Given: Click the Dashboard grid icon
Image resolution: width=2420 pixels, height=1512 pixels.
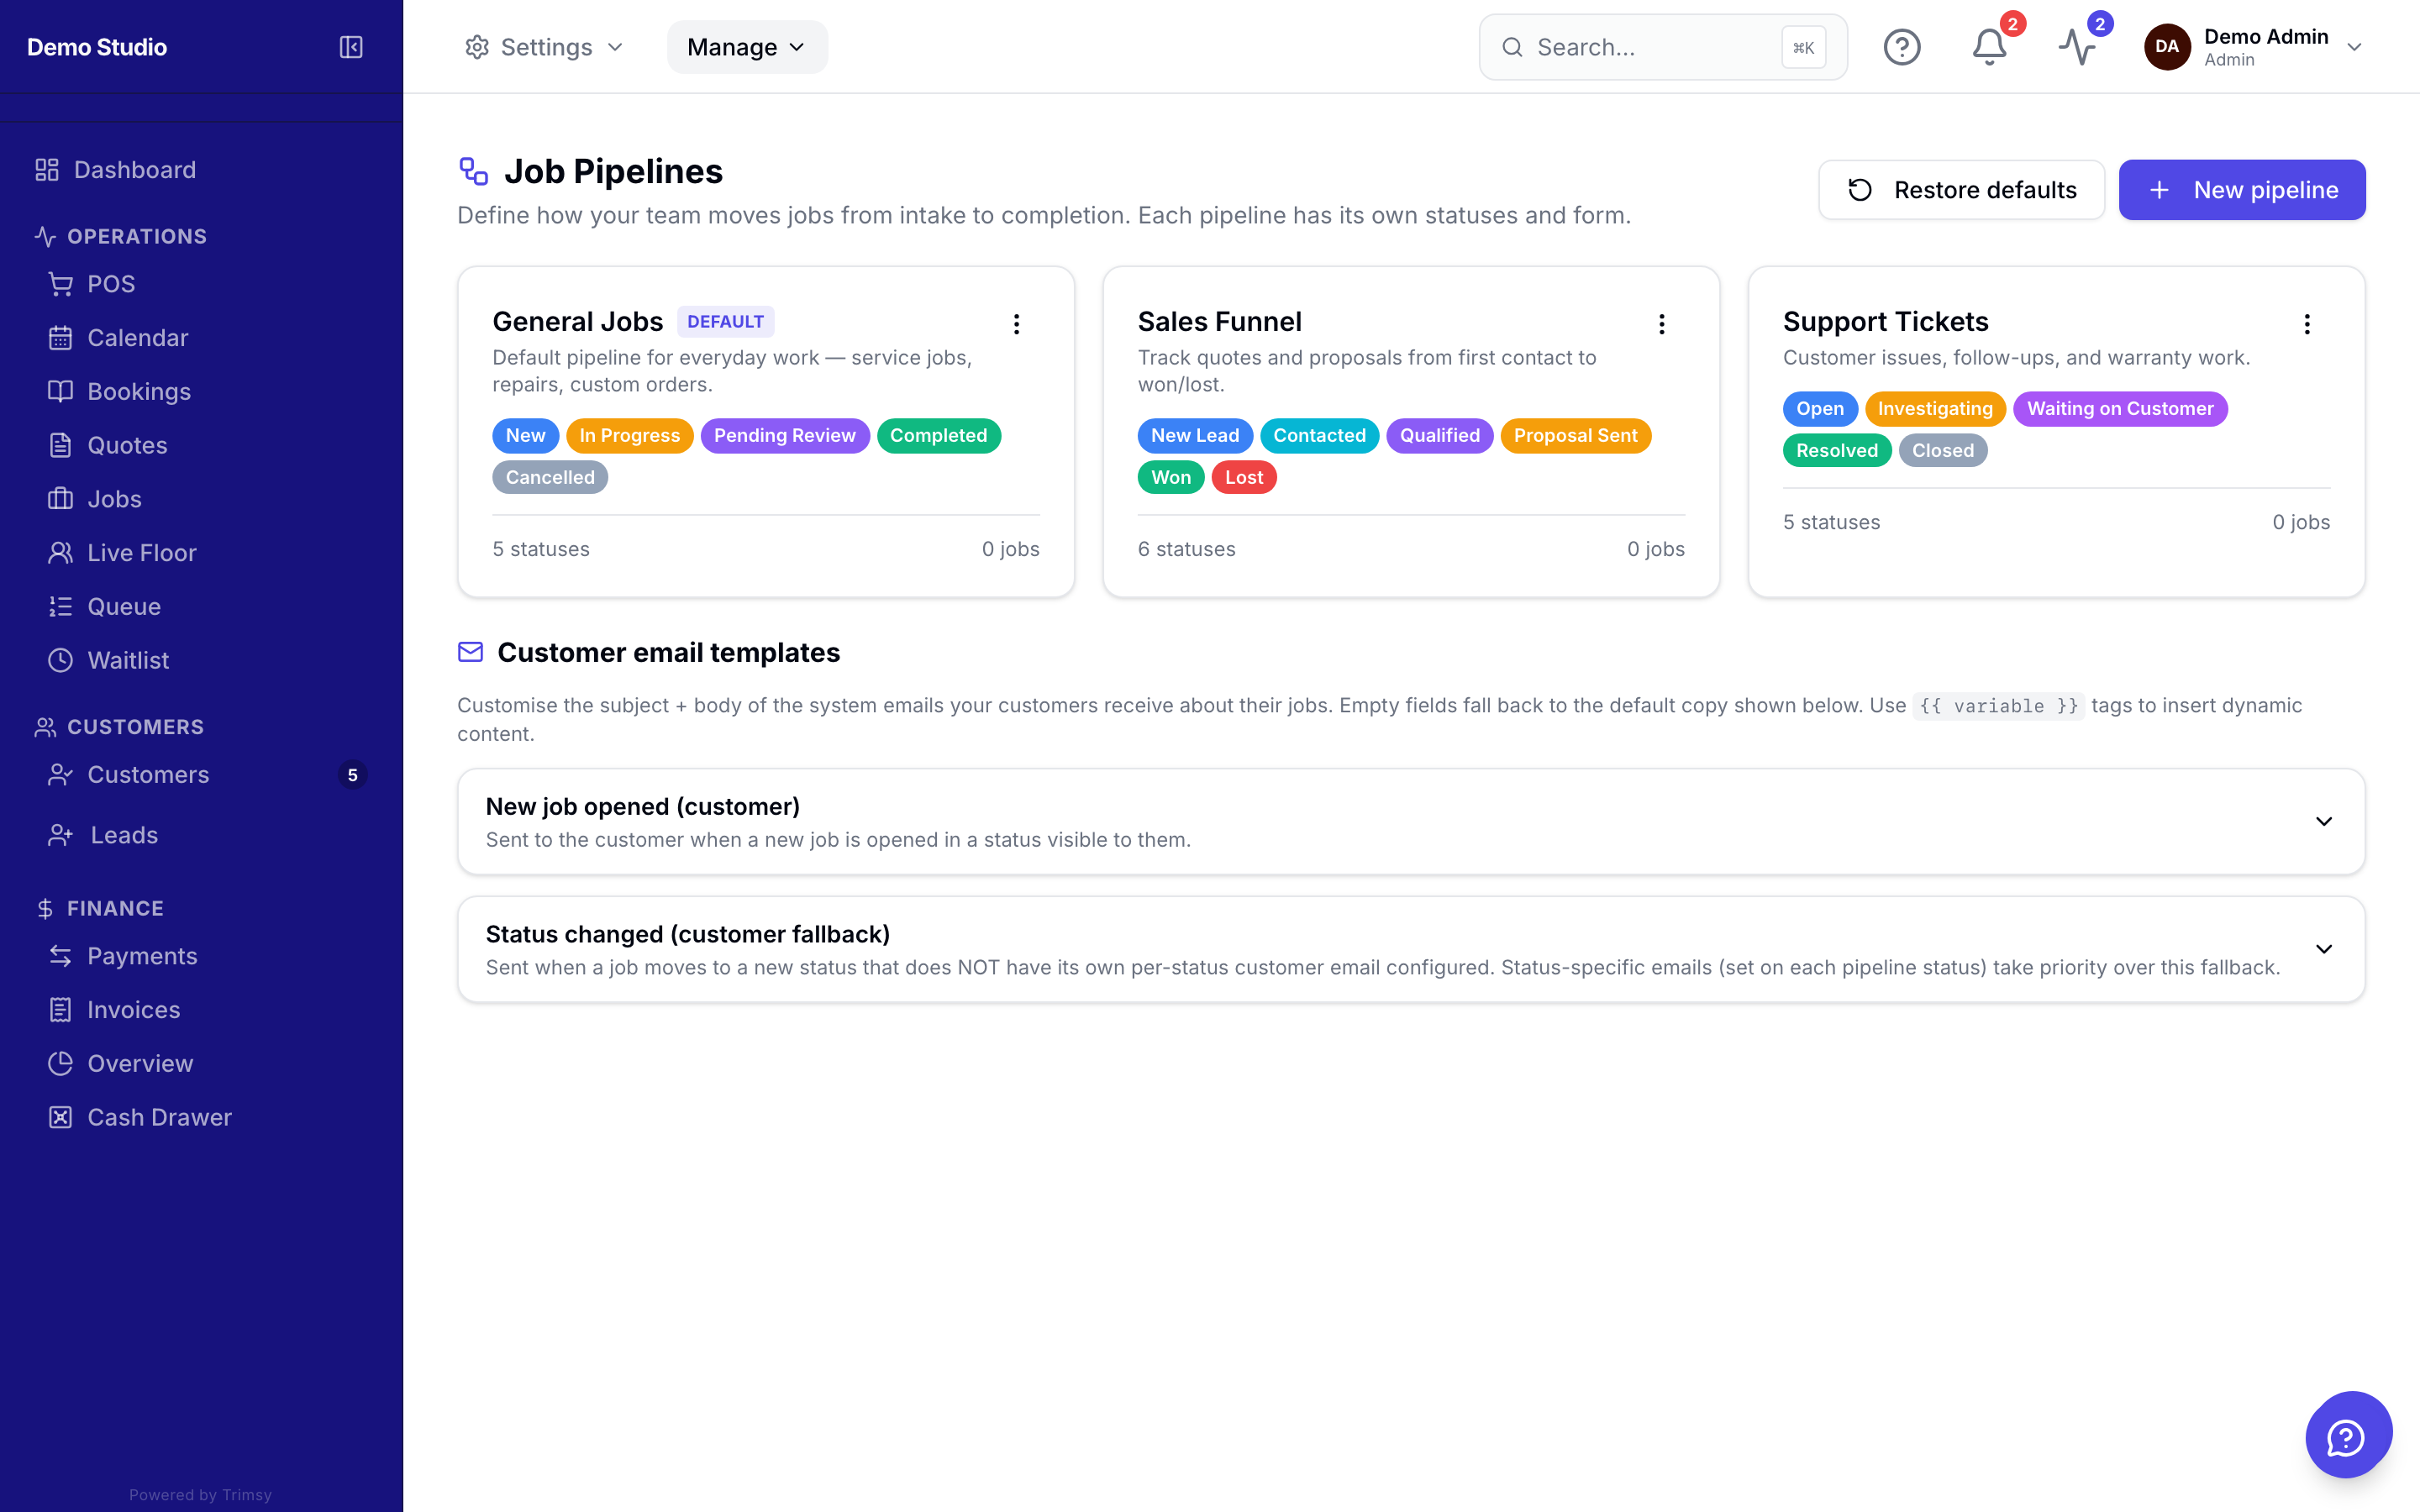Looking at the screenshot, I should pos(47,170).
